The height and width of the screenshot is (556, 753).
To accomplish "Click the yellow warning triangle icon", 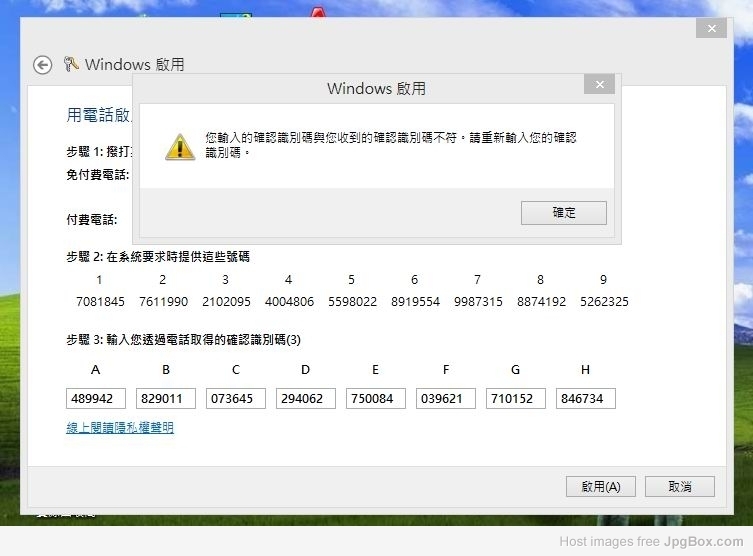I will 180,146.
